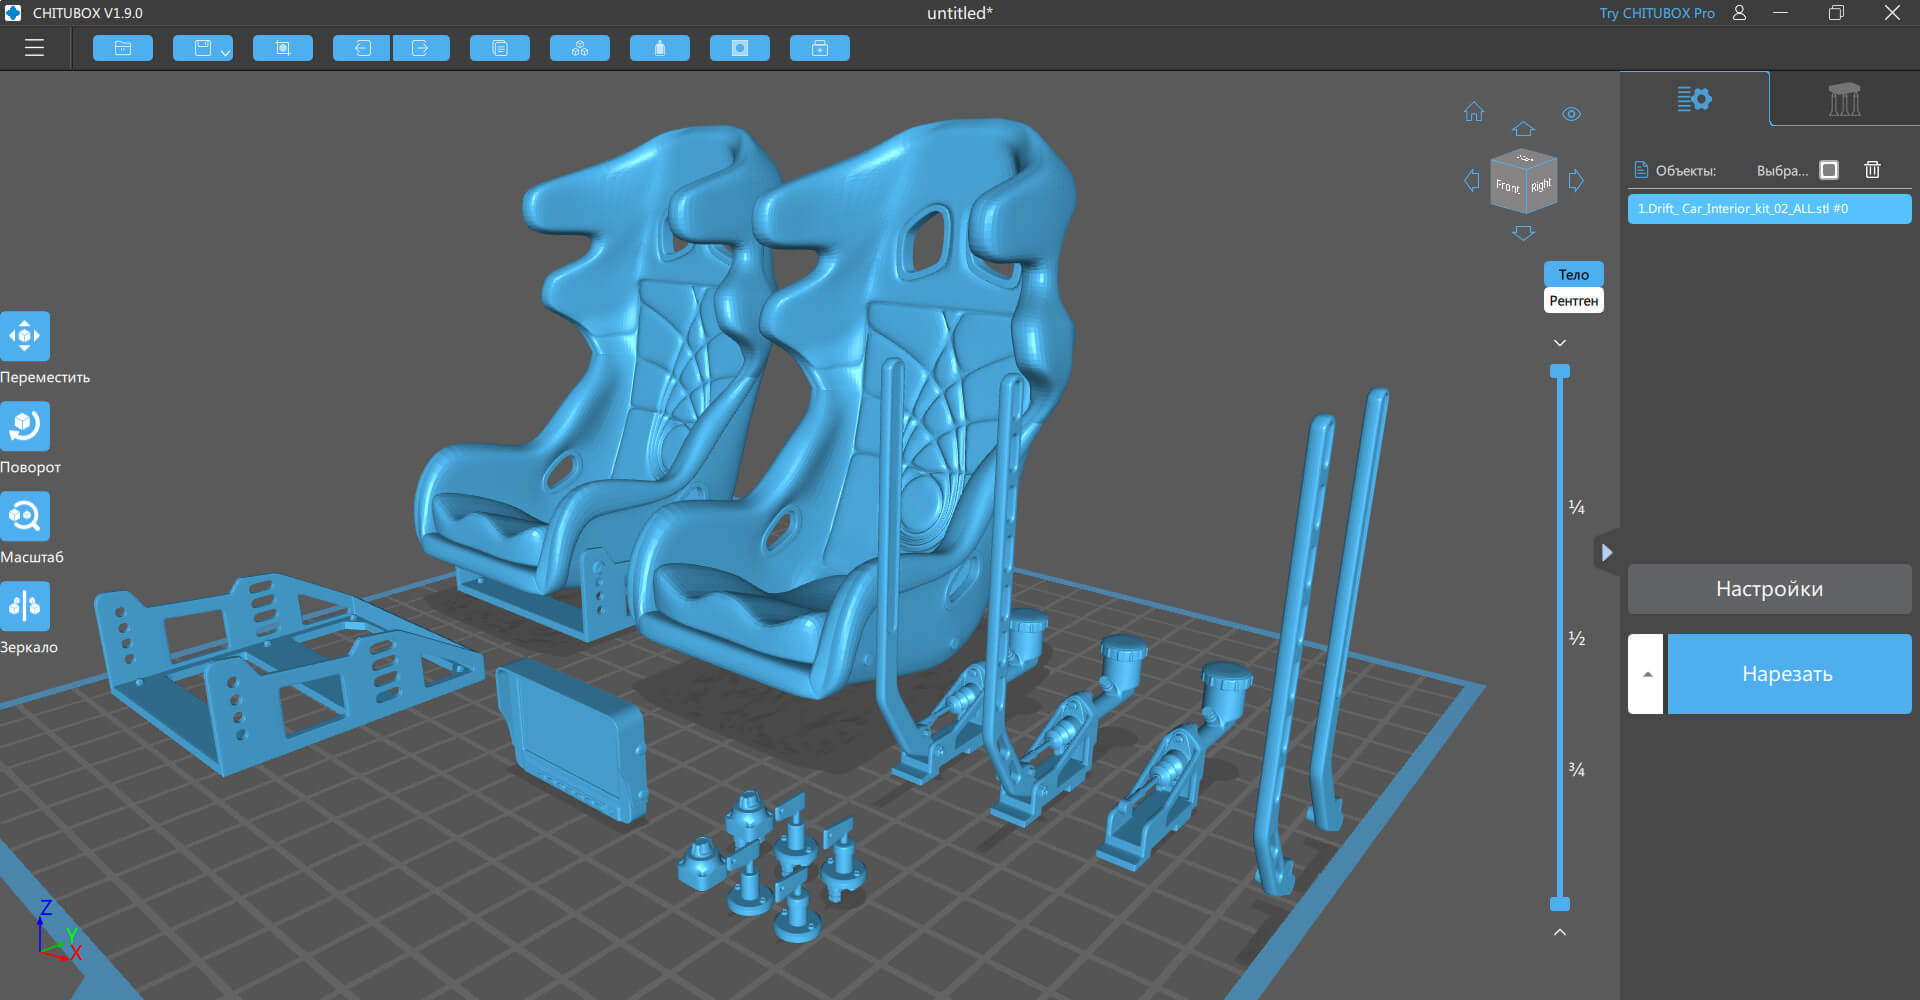The width and height of the screenshot is (1920, 1000).
Task: Toggle the eye view visibility icon
Action: pos(1571,114)
